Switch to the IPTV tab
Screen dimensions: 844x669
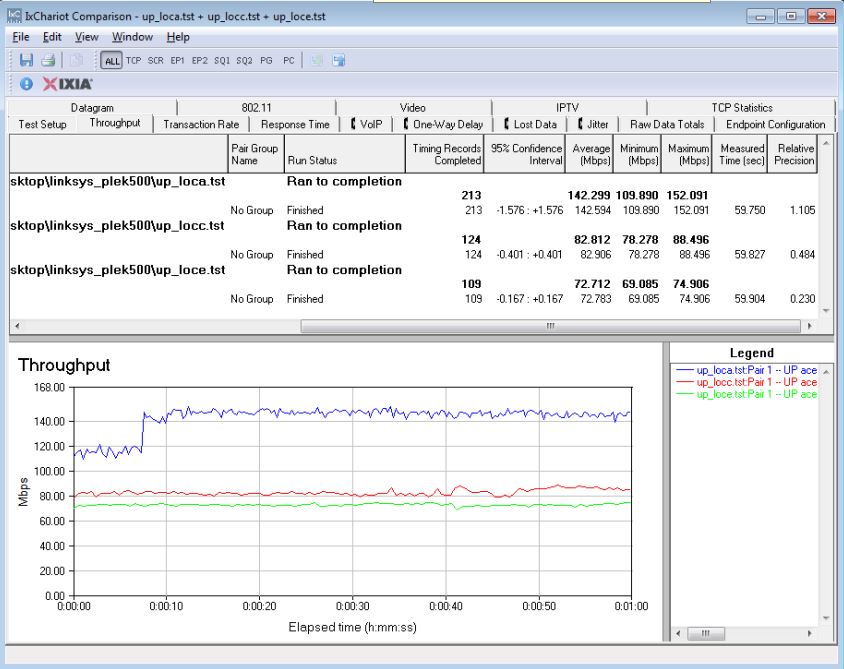point(568,108)
